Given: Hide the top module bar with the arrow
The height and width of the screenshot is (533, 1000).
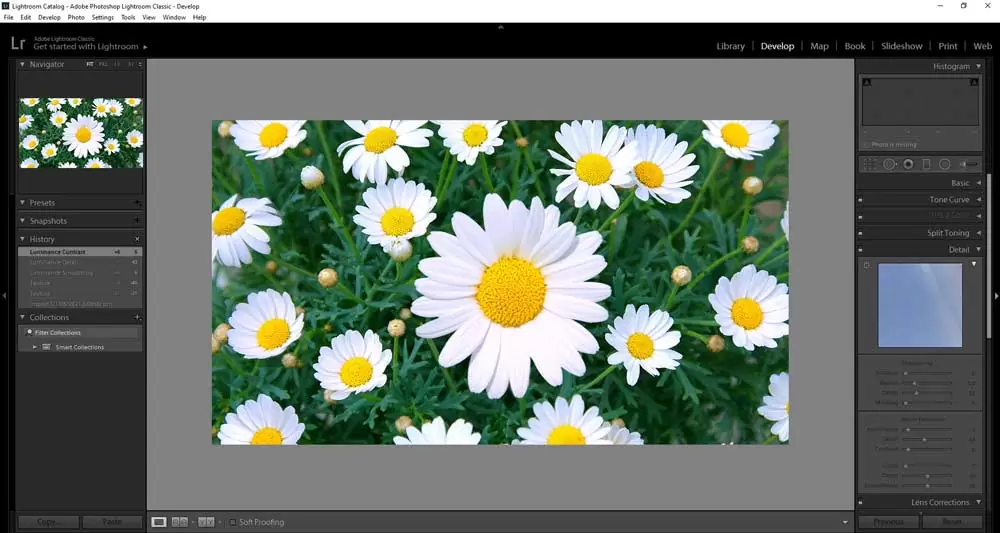Looking at the screenshot, I should coord(501,27).
